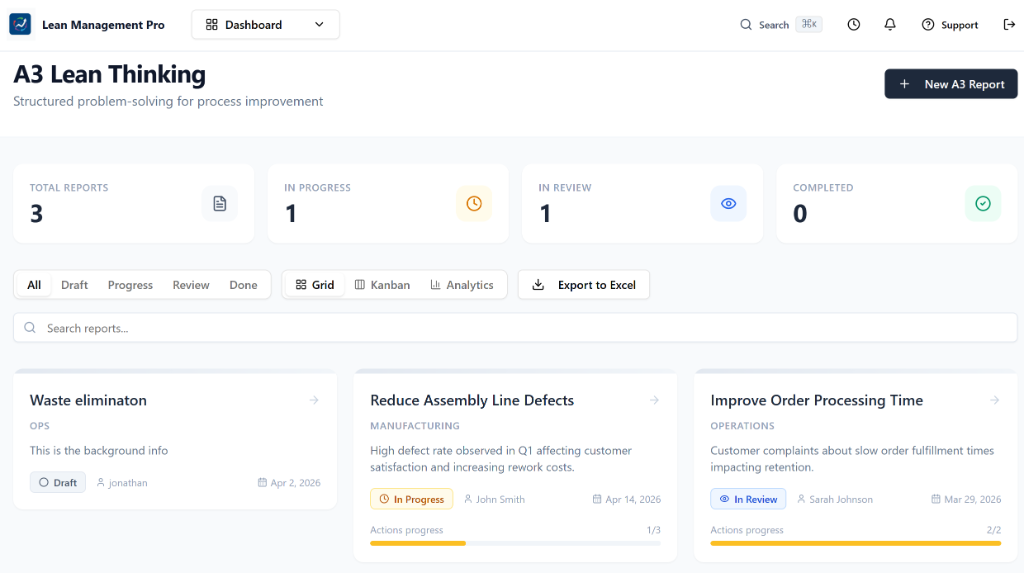Click the Apr 2, 2026 date

289,483
